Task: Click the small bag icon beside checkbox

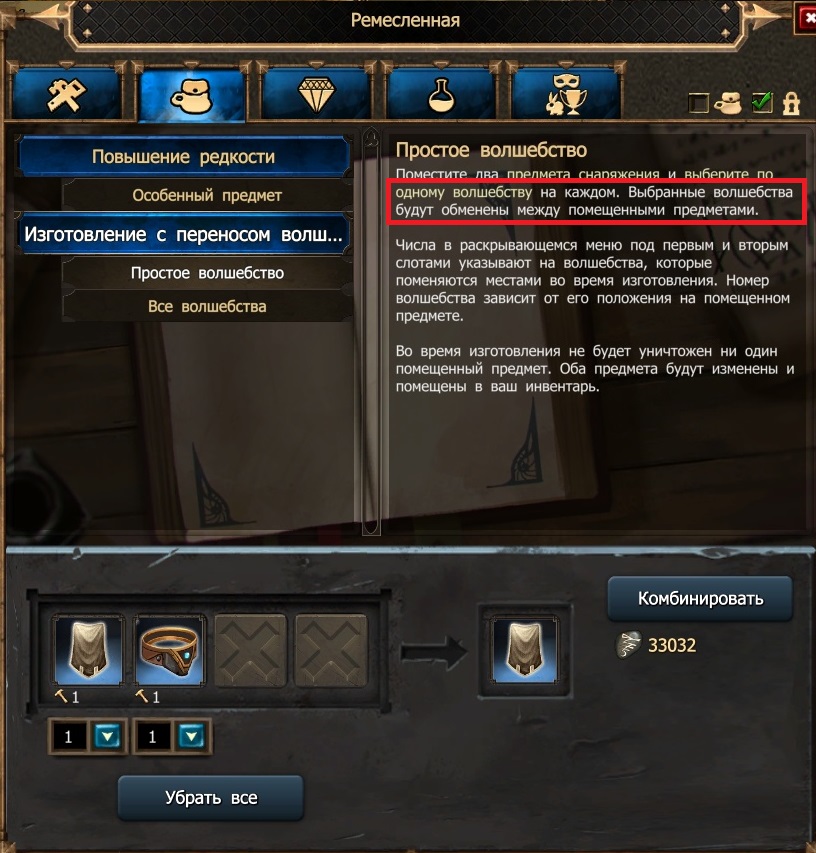Action: pyautogui.click(x=728, y=102)
